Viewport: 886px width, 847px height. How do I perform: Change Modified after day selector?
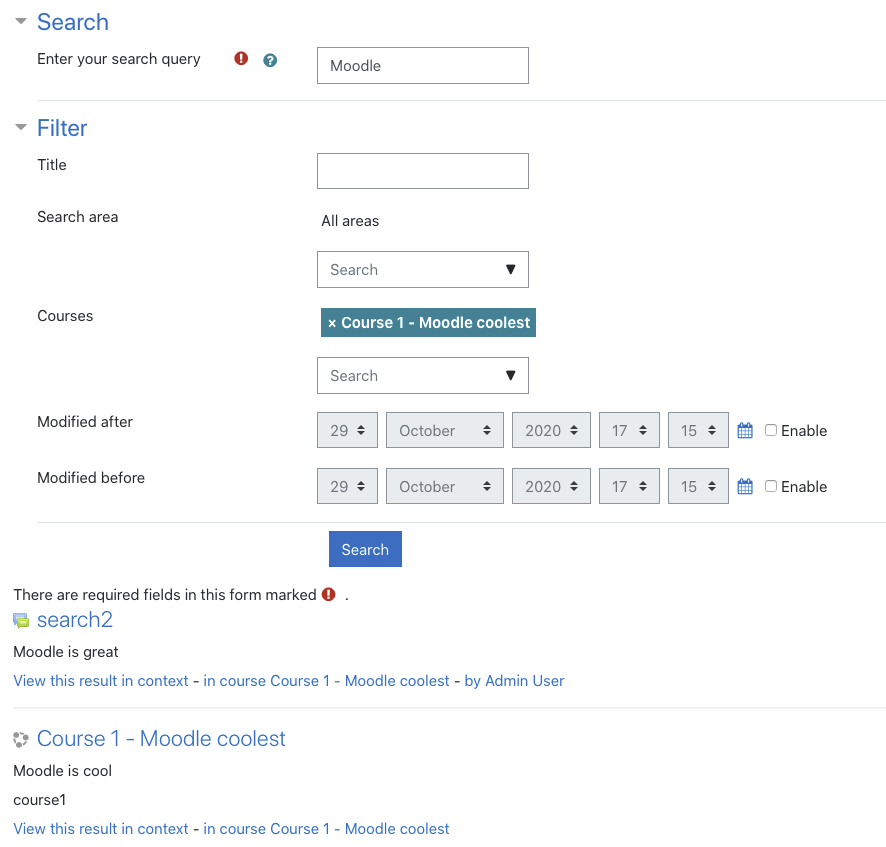point(347,430)
